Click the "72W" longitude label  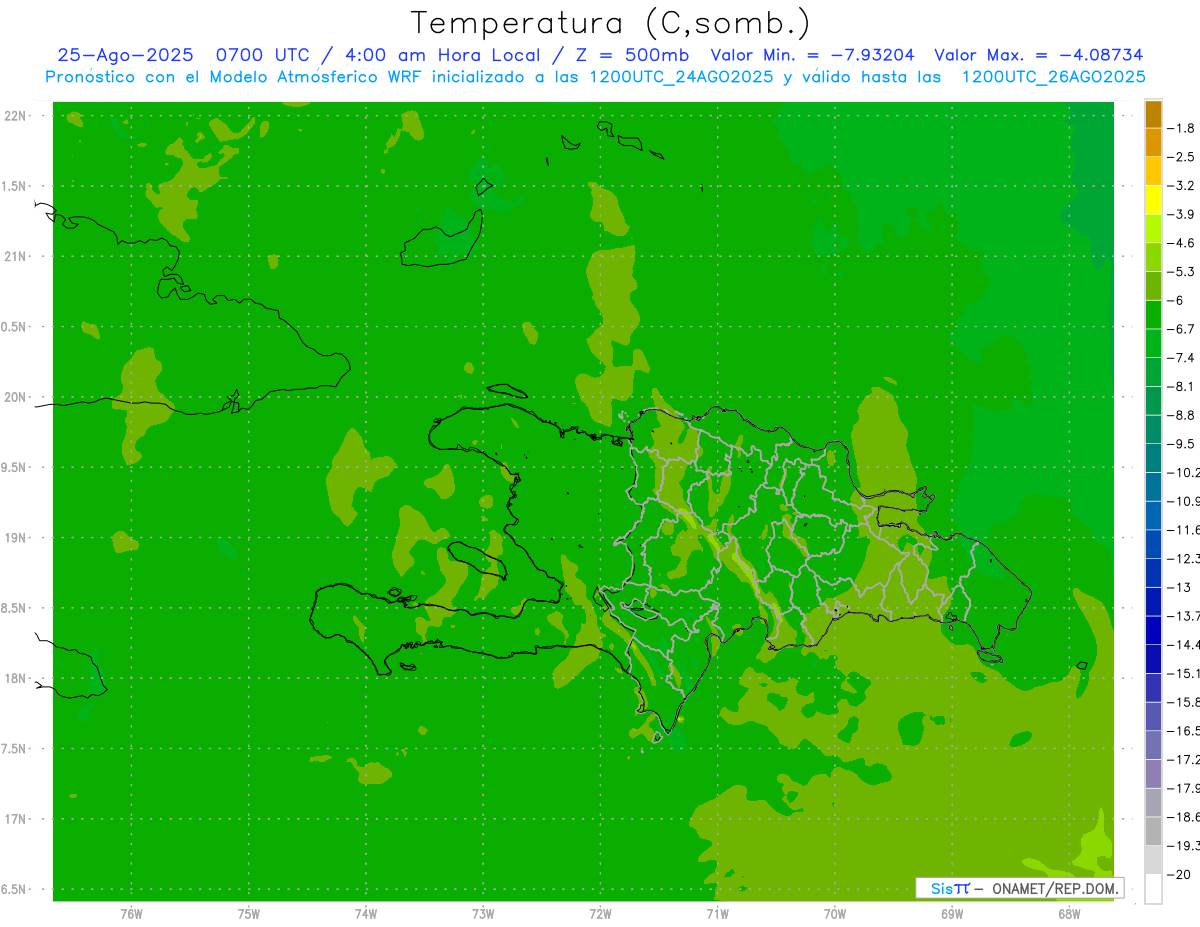[600, 914]
